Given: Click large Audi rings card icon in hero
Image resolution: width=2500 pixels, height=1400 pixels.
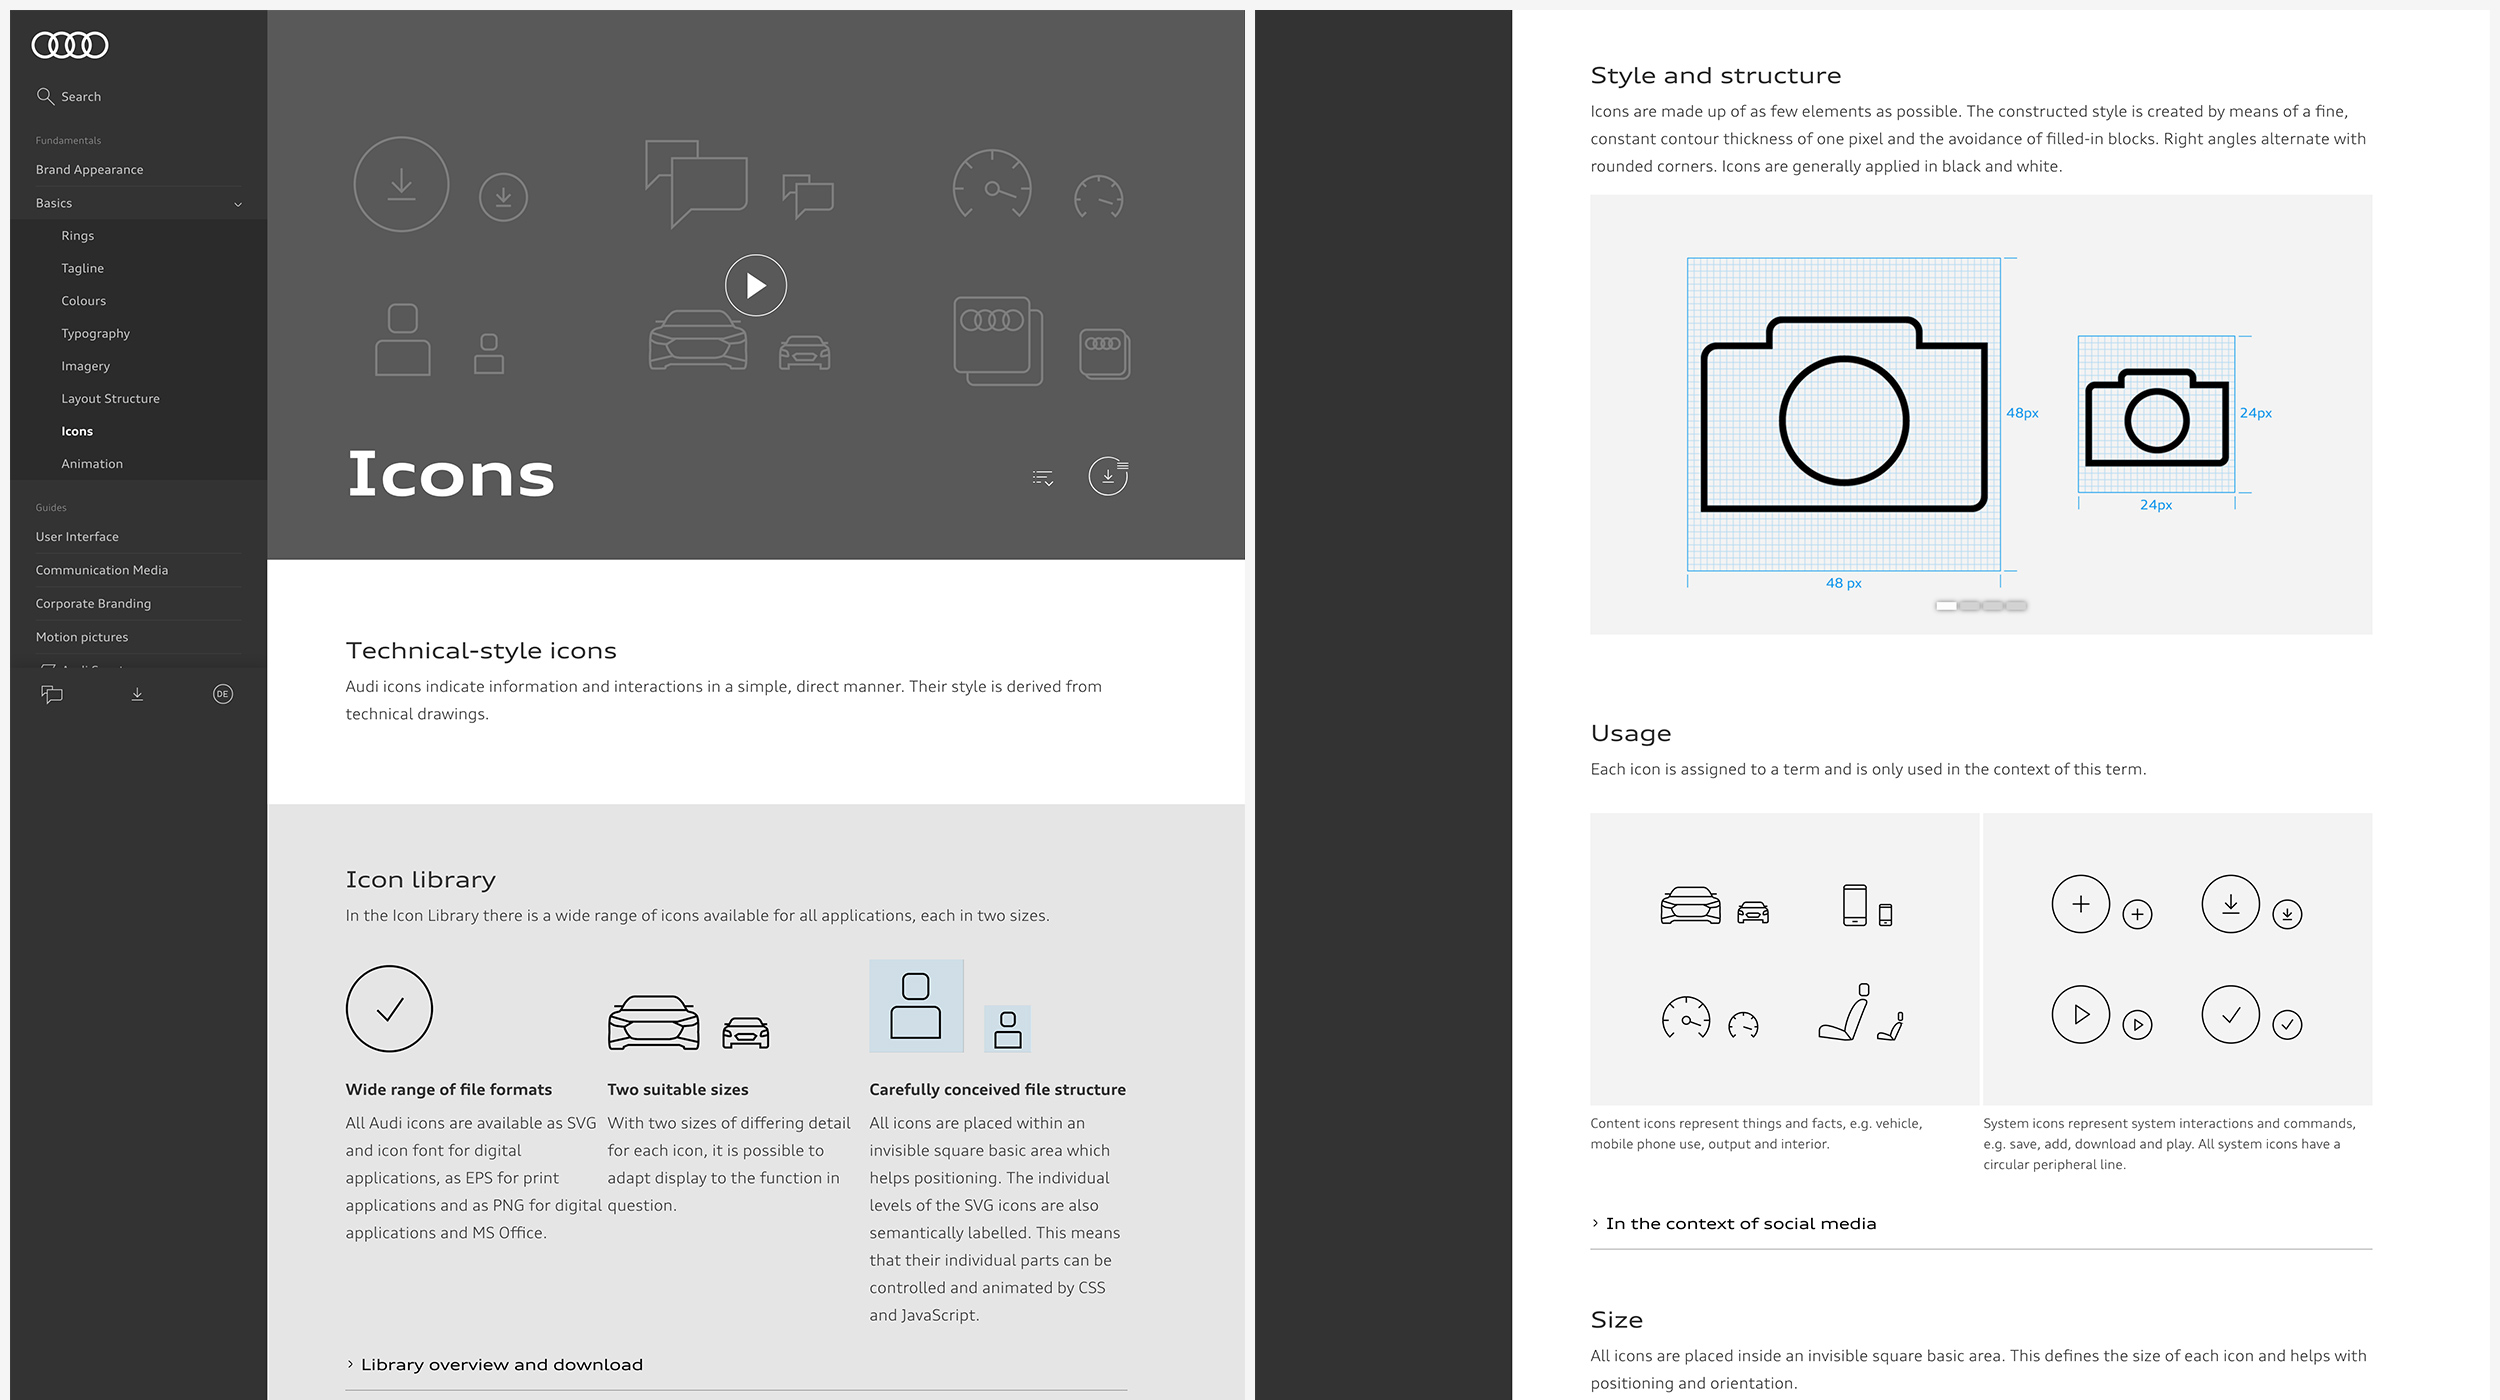Looking at the screenshot, I should click(x=998, y=340).
